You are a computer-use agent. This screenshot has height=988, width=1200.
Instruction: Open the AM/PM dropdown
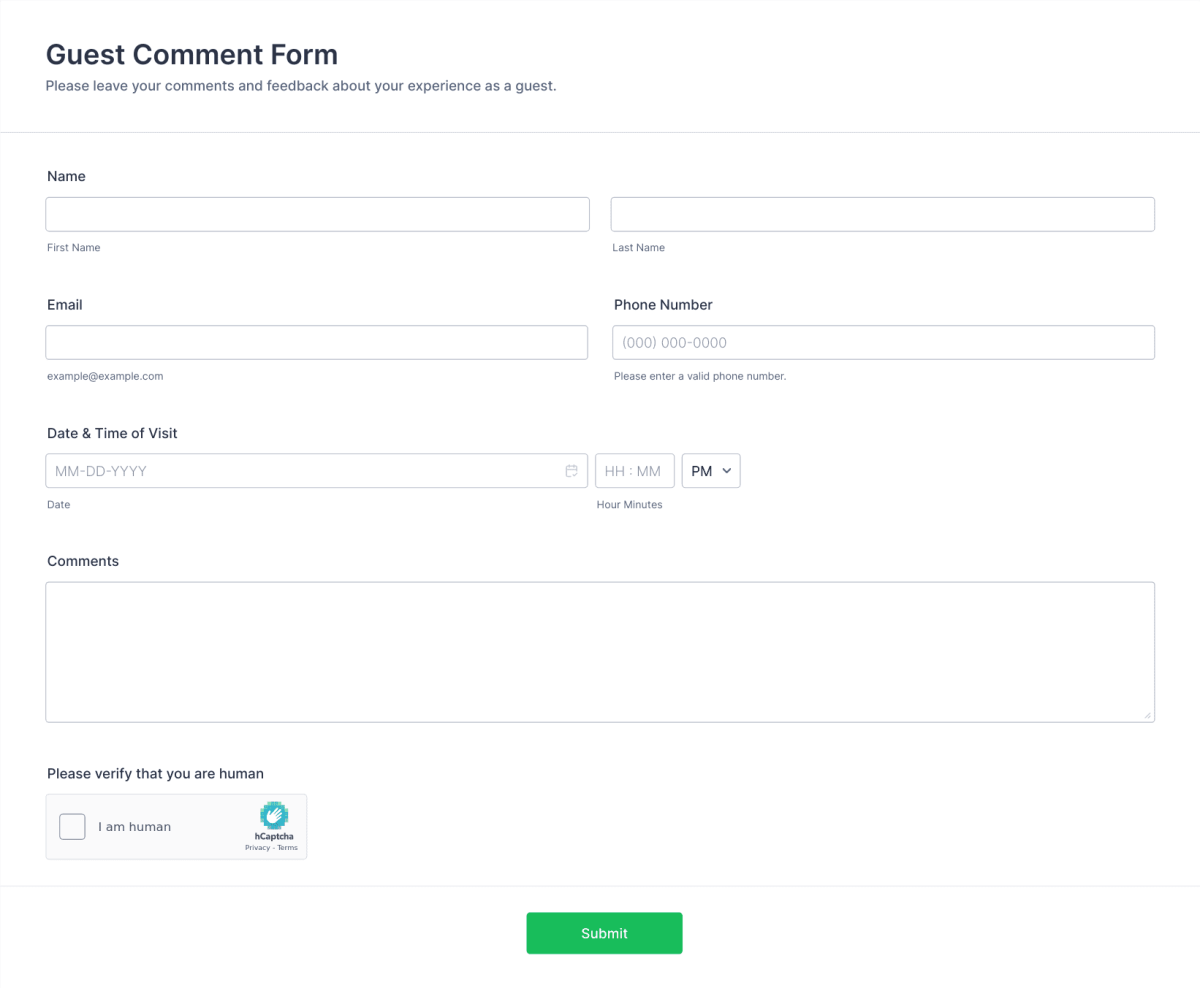pyautogui.click(x=710, y=470)
